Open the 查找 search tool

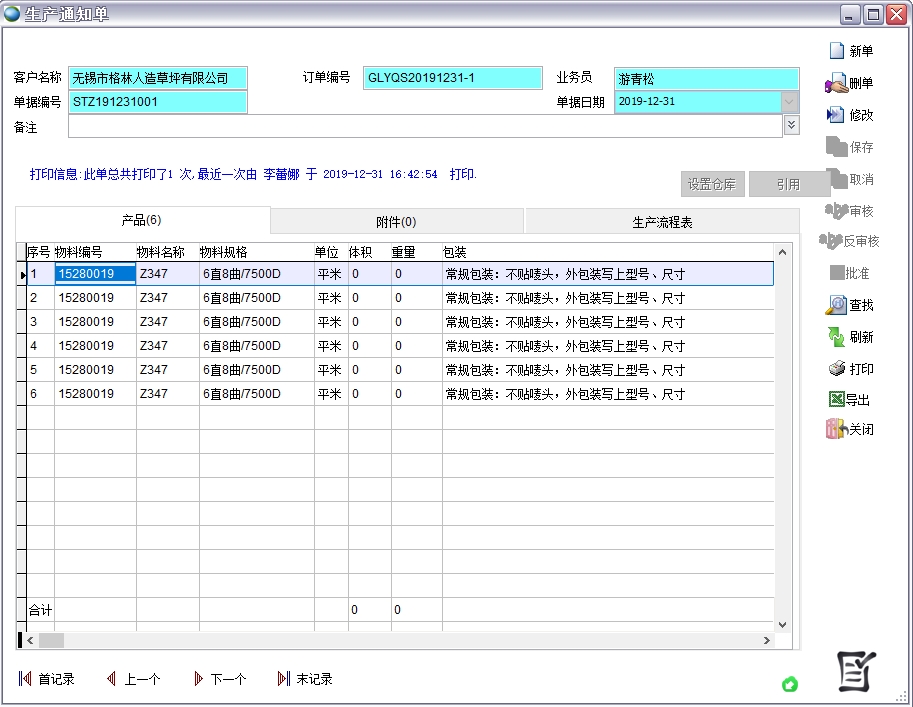[836, 305]
